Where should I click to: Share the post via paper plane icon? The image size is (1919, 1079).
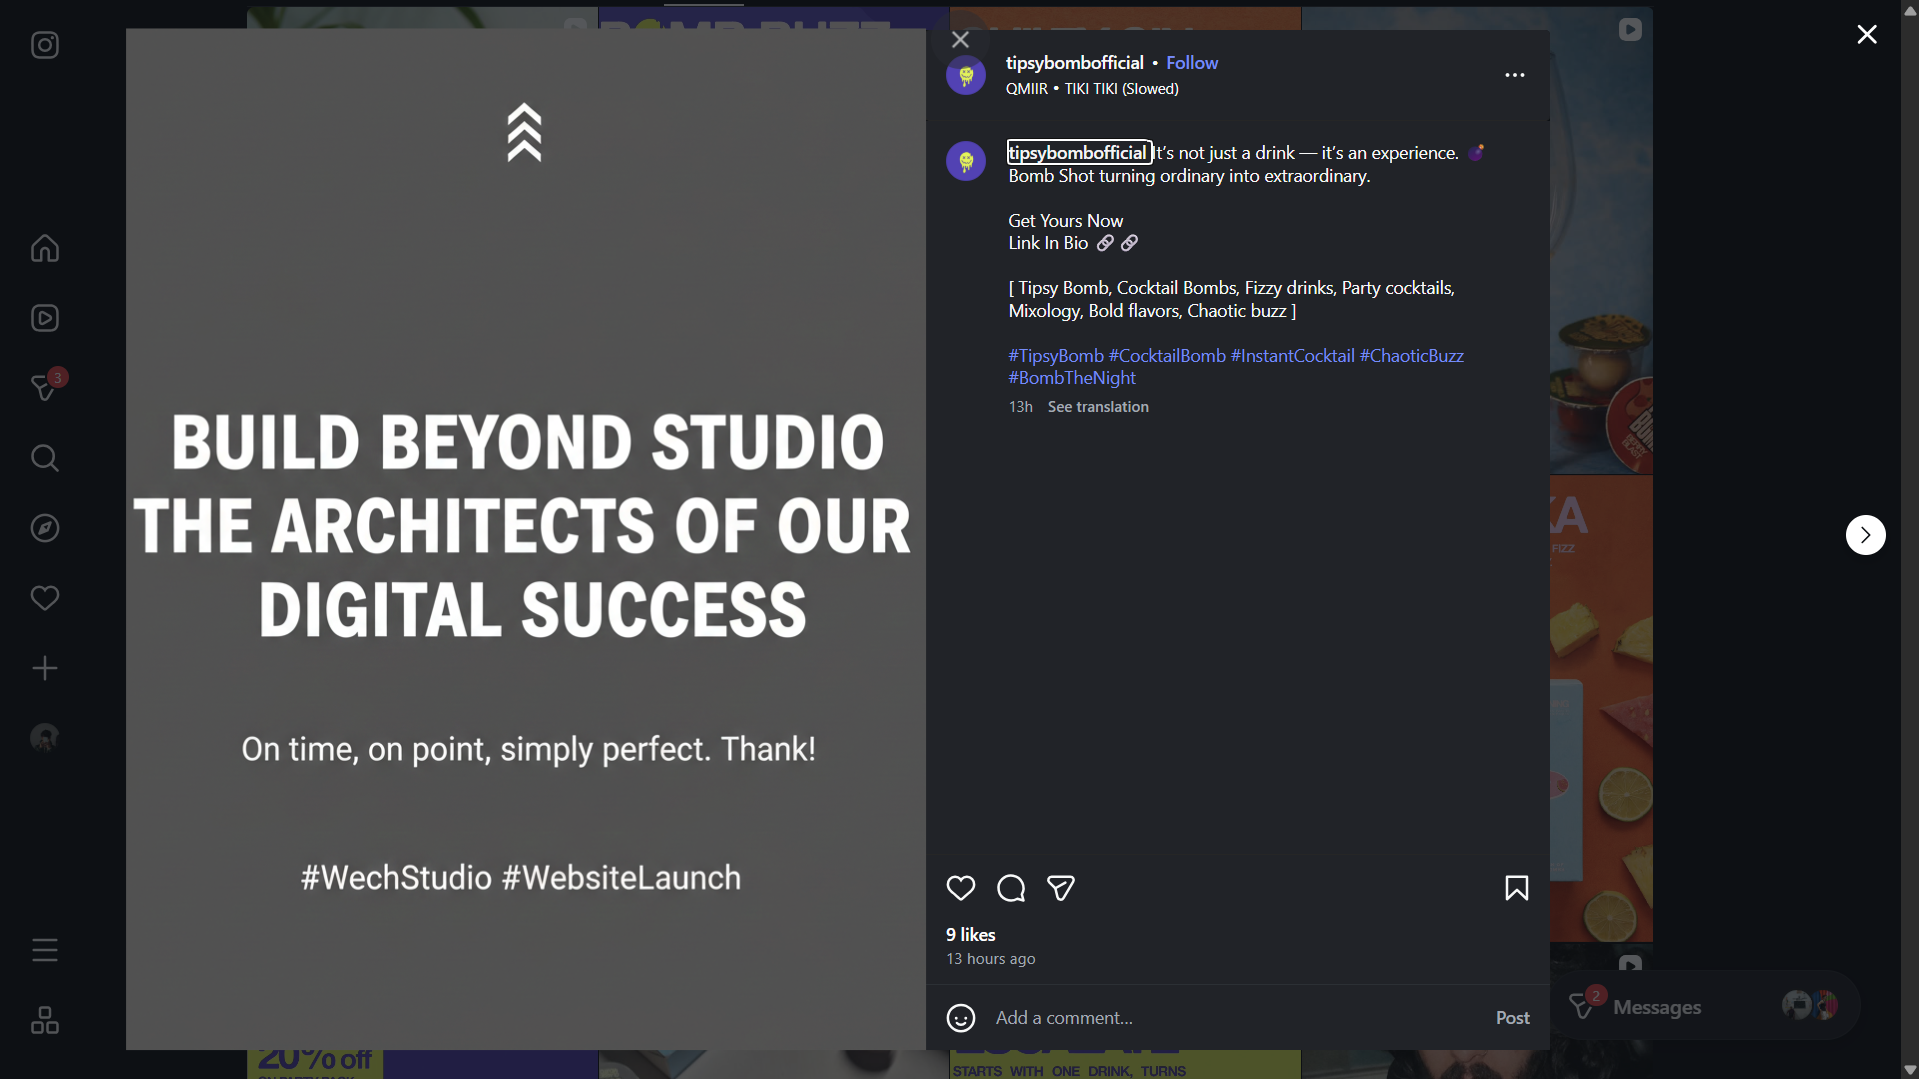pyautogui.click(x=1061, y=888)
